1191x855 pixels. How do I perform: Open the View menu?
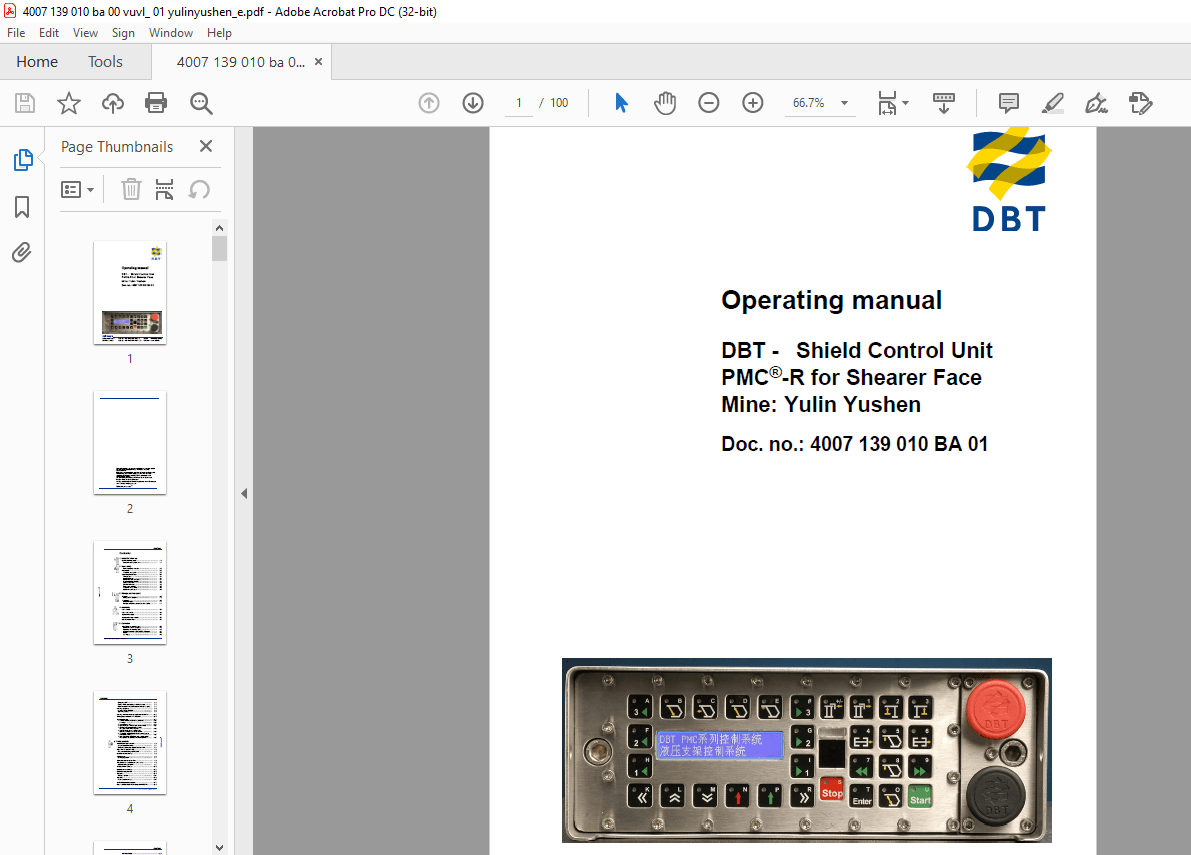point(85,32)
